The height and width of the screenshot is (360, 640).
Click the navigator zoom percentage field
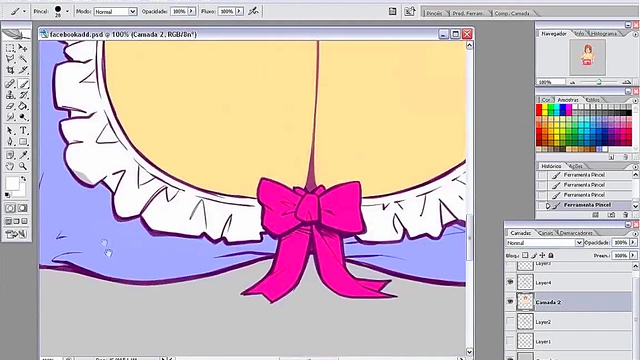pos(551,82)
